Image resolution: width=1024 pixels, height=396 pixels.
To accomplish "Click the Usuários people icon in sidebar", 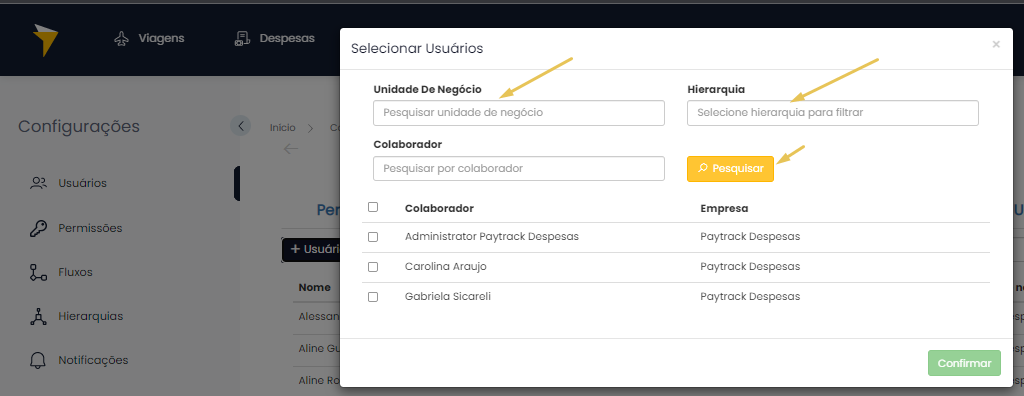I will pos(39,183).
